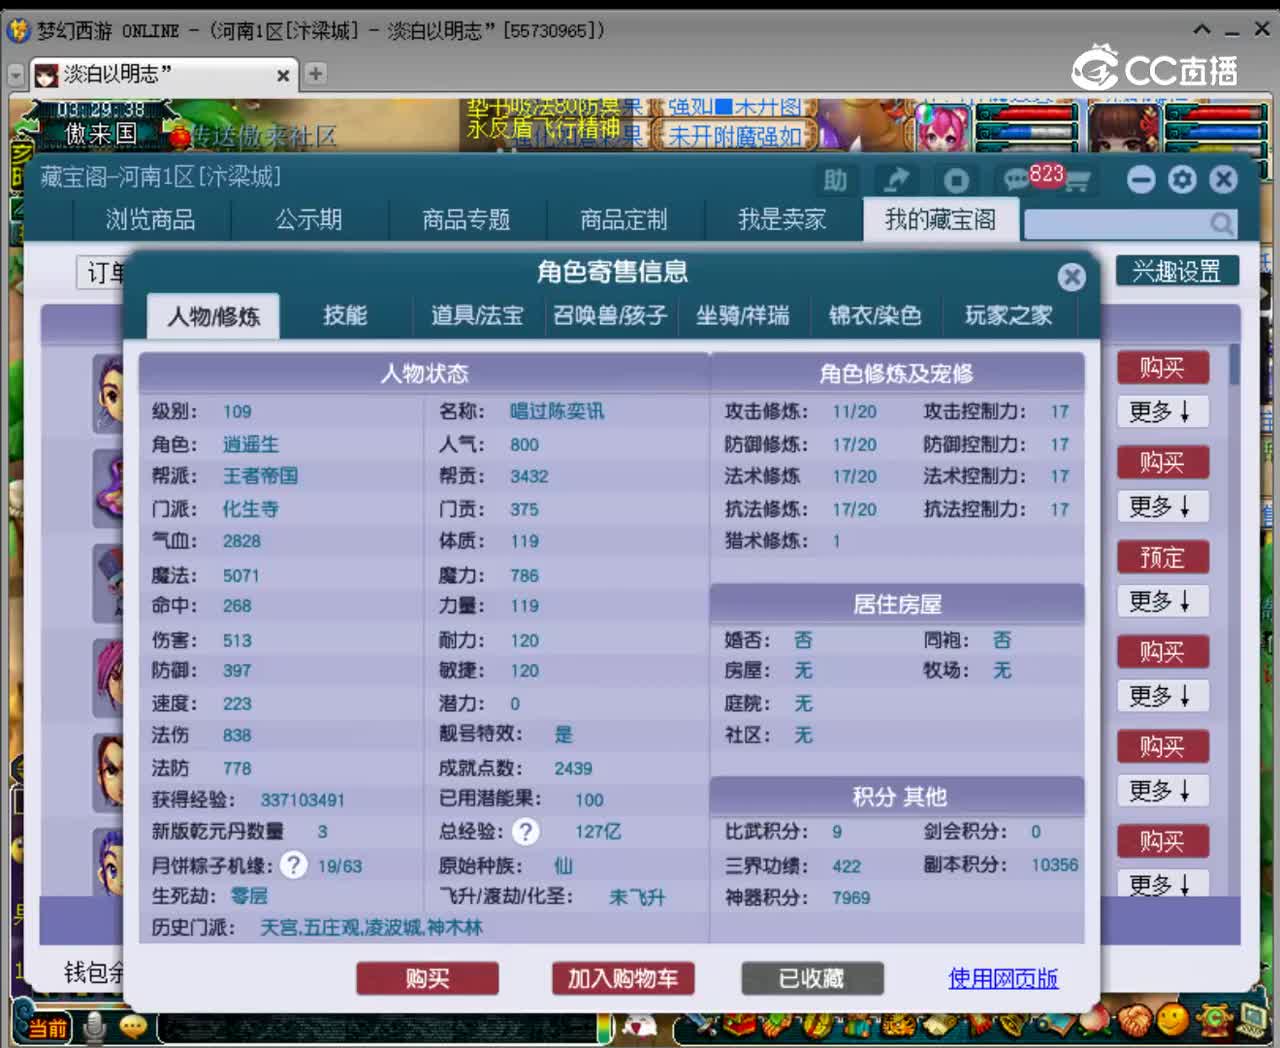Expand 更多 under the second 购买 button
This screenshot has width=1280, height=1048.
pos(1162,506)
